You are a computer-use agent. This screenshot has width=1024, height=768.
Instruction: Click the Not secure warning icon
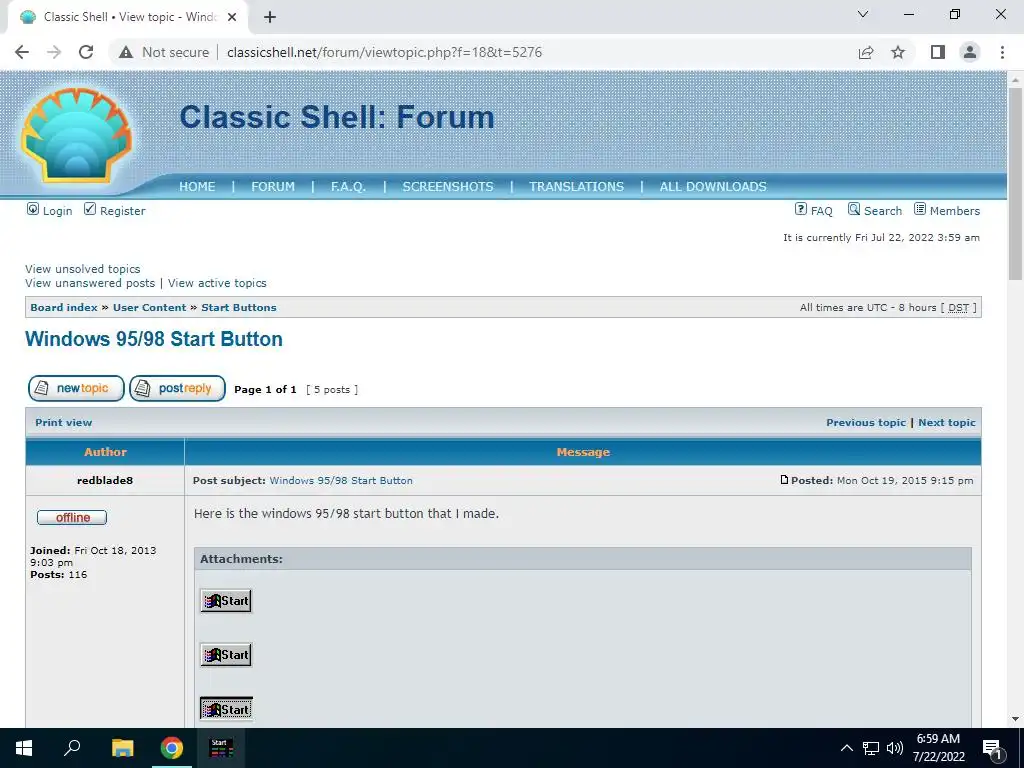click(125, 52)
